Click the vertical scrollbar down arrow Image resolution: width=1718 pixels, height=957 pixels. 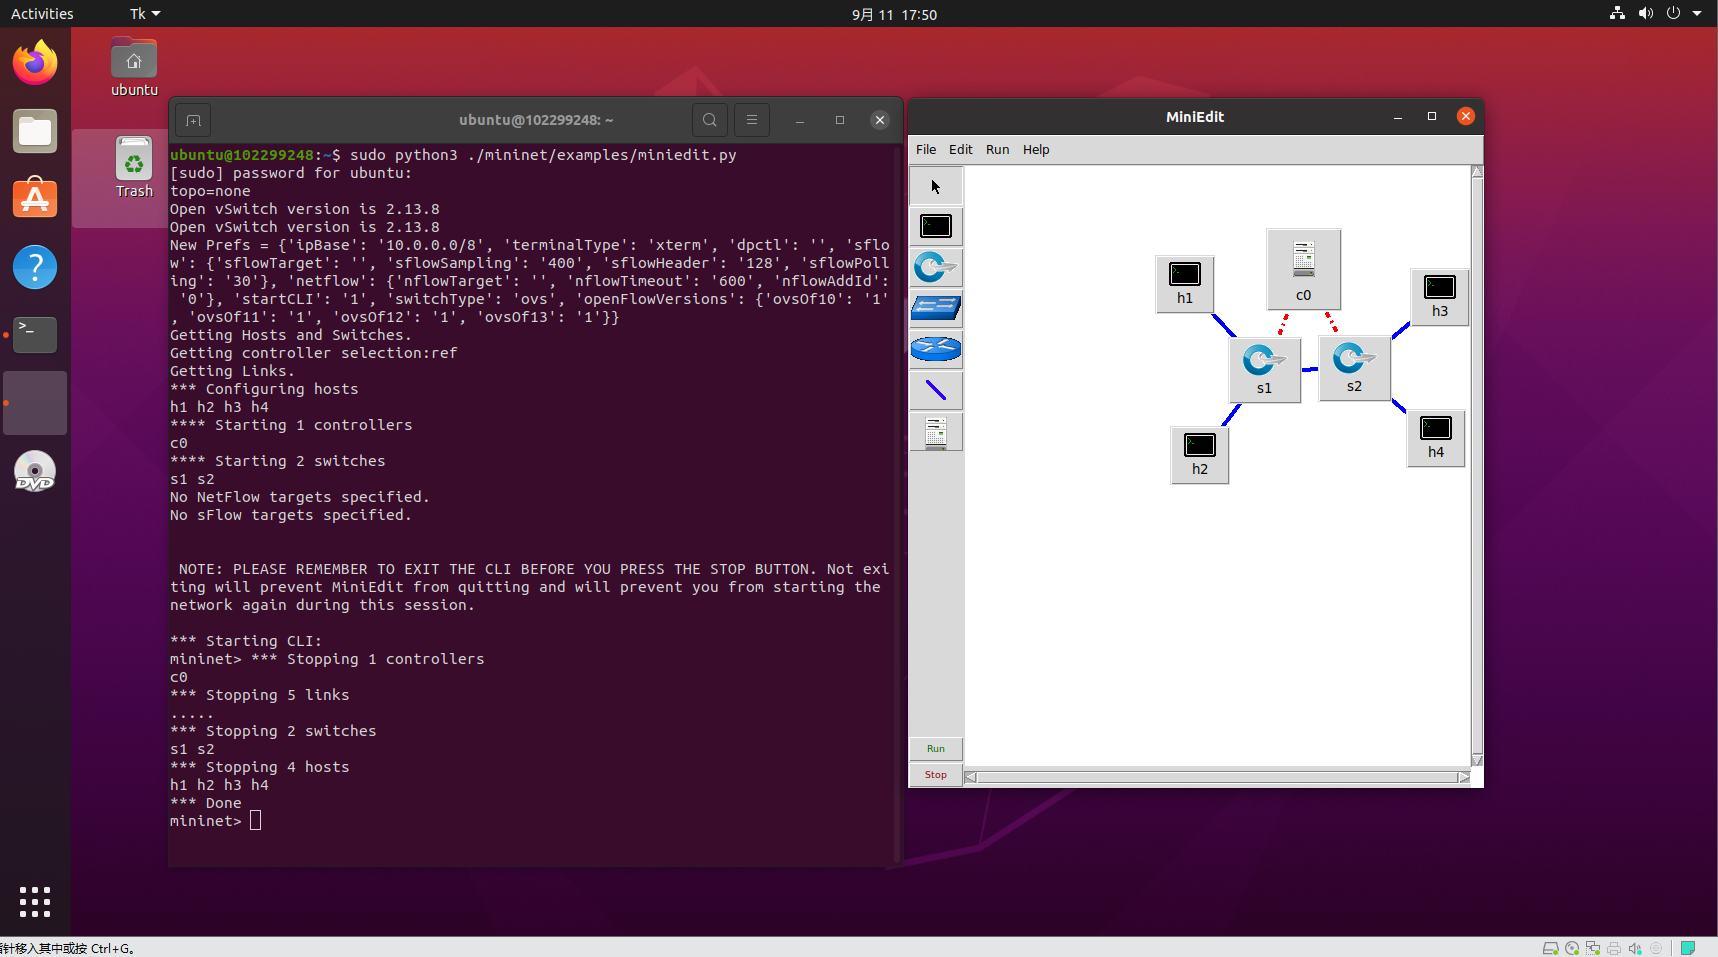[1477, 760]
